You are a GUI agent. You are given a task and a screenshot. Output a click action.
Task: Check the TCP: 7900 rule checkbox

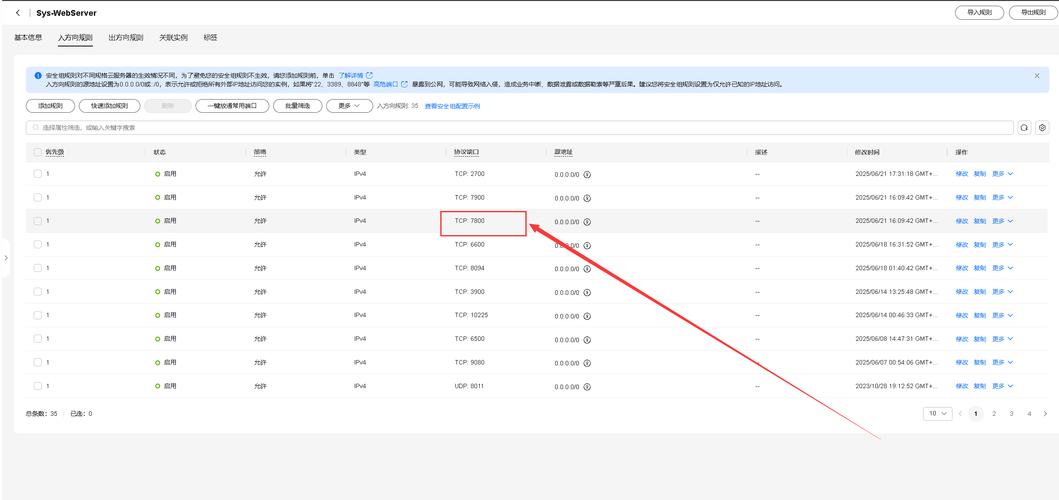[37, 197]
